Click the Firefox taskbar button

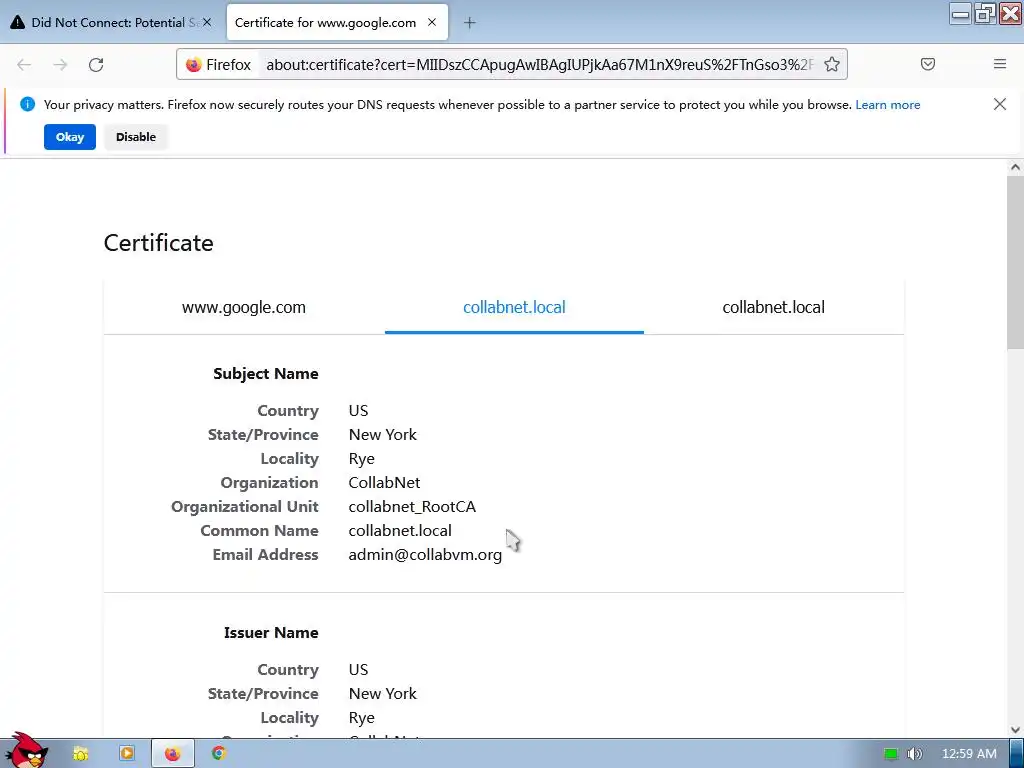173,754
